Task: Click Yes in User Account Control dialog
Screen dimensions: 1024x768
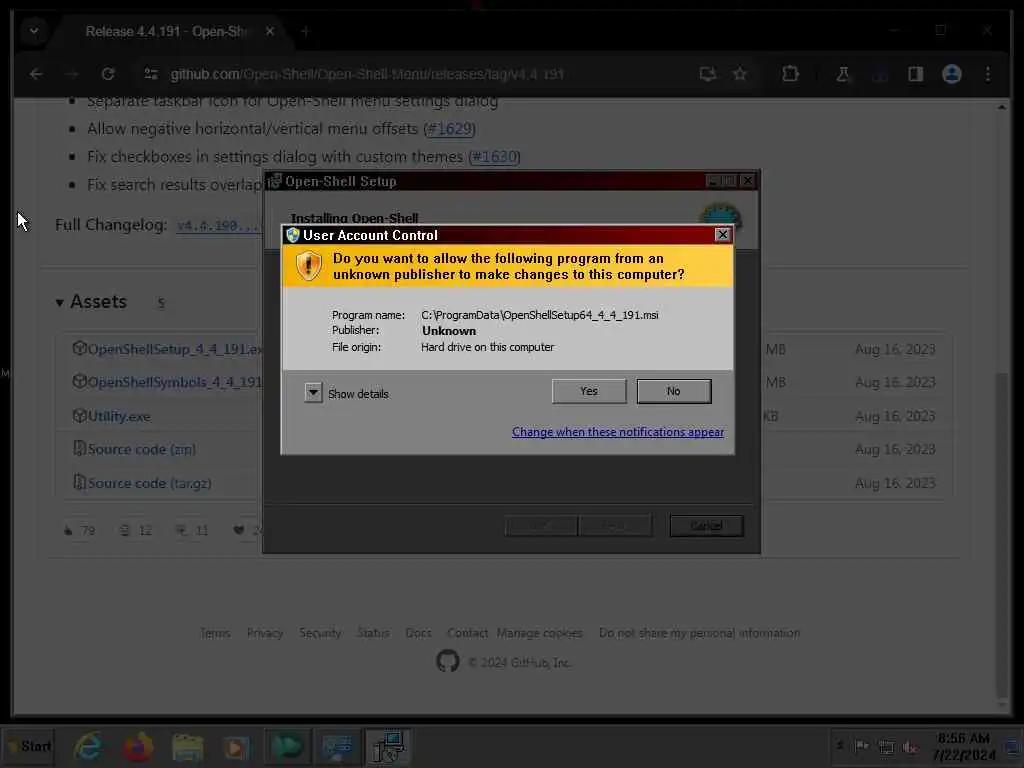Action: [588, 391]
